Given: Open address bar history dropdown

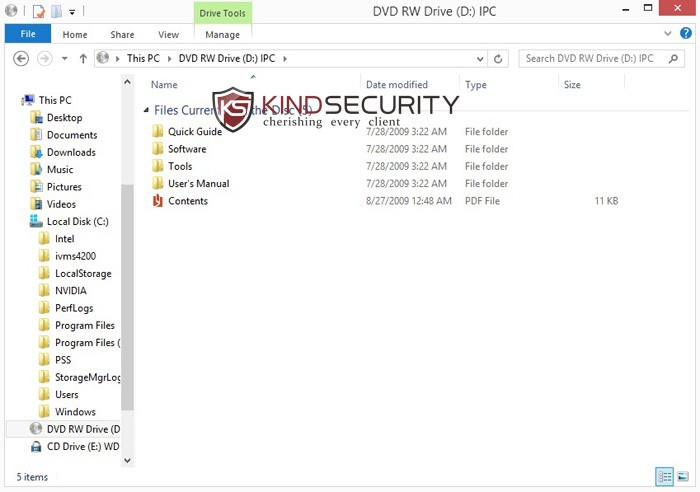Looking at the screenshot, I should click(480, 59).
